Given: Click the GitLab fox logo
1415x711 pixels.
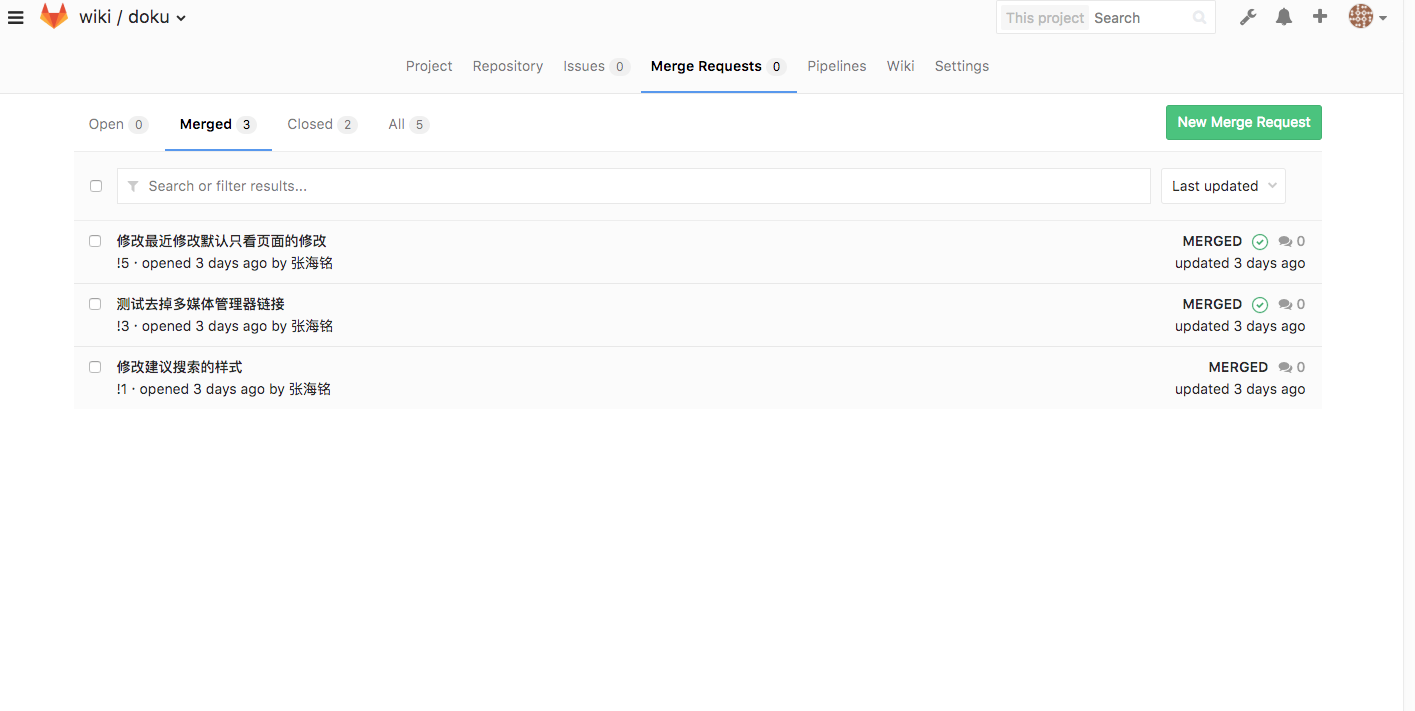Looking at the screenshot, I should [54, 17].
